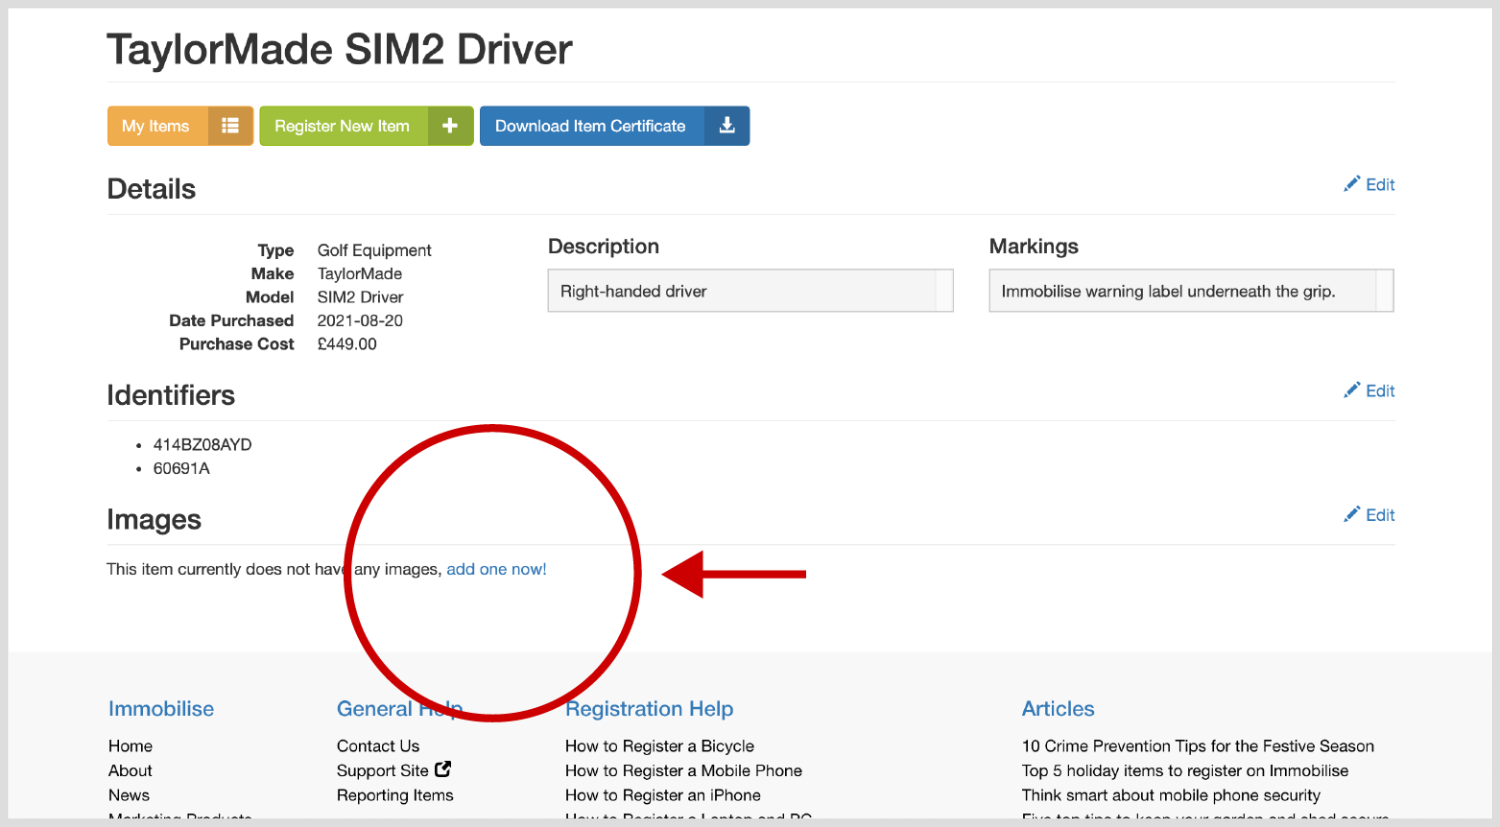The height and width of the screenshot is (827, 1500).
Task: Open How to Register an iPhone
Action: (x=662, y=795)
